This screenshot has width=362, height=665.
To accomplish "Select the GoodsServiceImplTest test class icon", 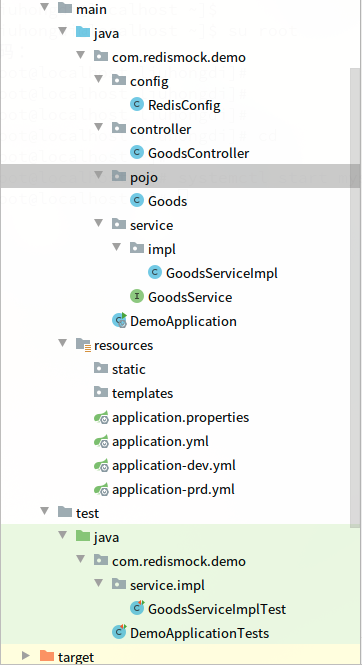I will click(x=137, y=608).
